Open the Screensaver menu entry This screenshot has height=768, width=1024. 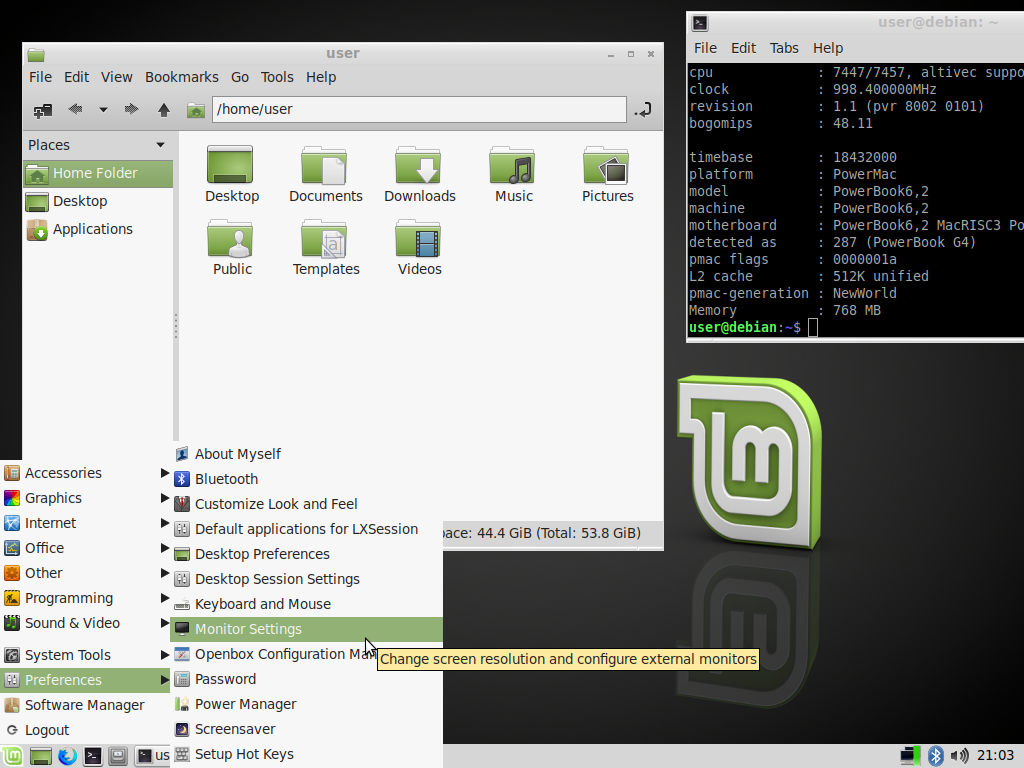tap(306, 729)
